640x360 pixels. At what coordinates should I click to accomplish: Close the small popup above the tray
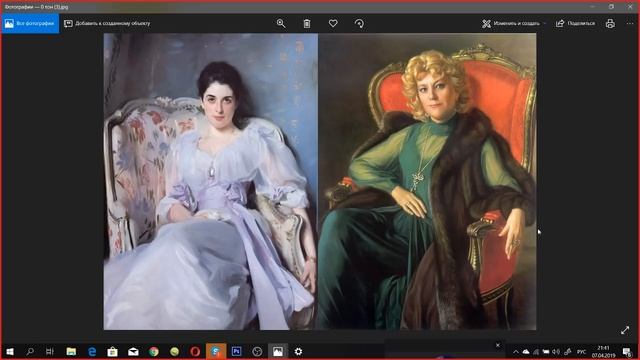pyautogui.click(x=498, y=345)
